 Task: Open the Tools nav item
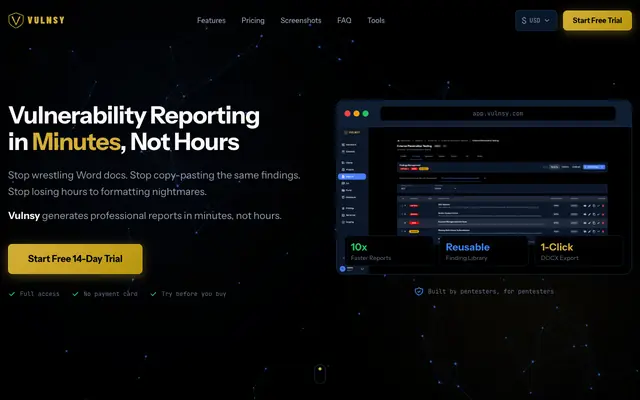(376, 20)
